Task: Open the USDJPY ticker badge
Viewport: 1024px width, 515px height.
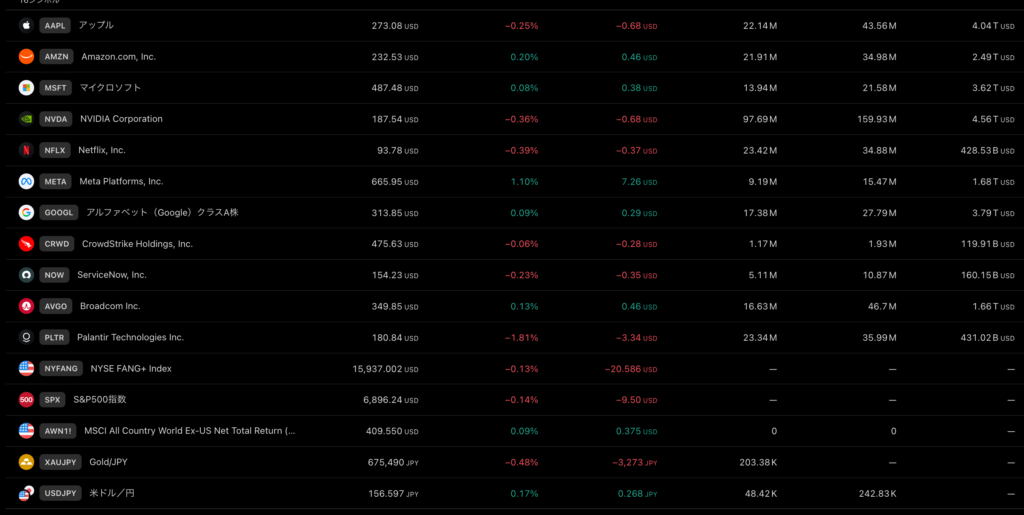Action: tap(61, 494)
